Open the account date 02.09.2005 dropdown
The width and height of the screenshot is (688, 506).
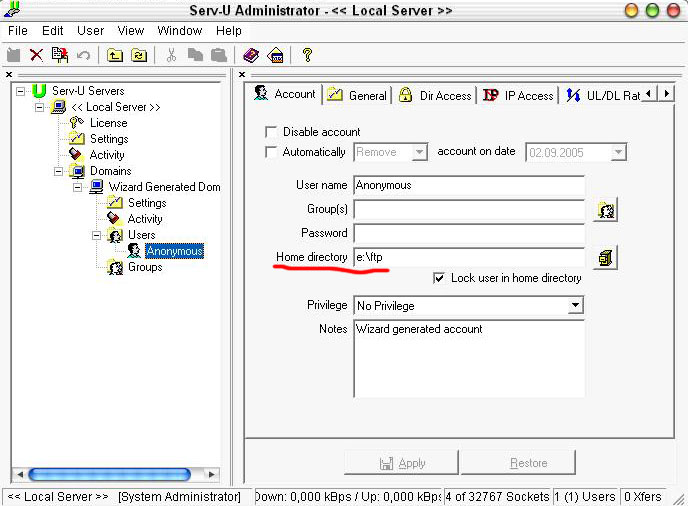click(618, 152)
